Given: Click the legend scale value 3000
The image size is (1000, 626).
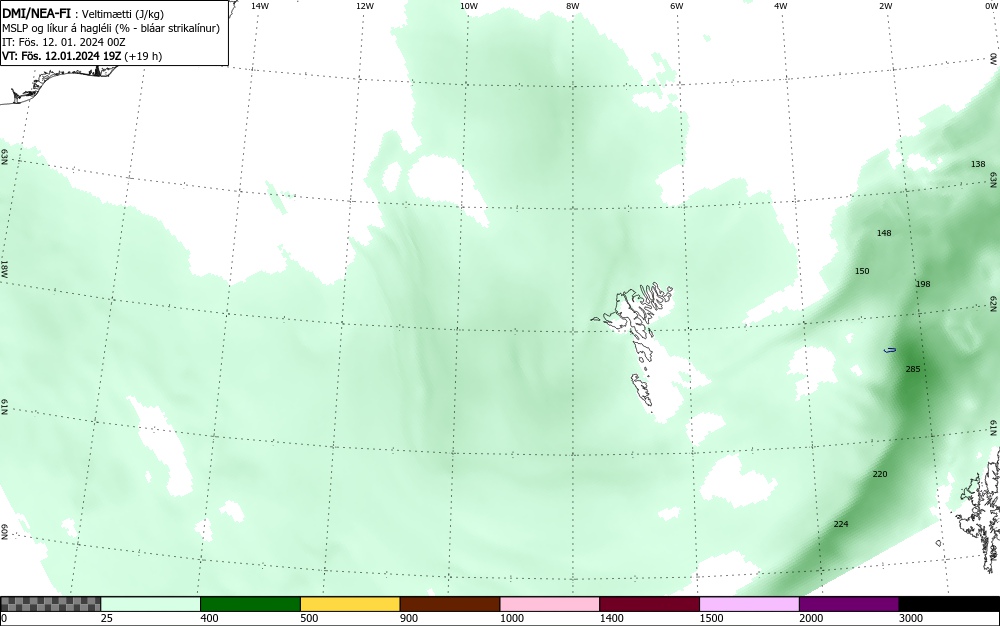Looking at the screenshot, I should pyautogui.click(x=911, y=618).
